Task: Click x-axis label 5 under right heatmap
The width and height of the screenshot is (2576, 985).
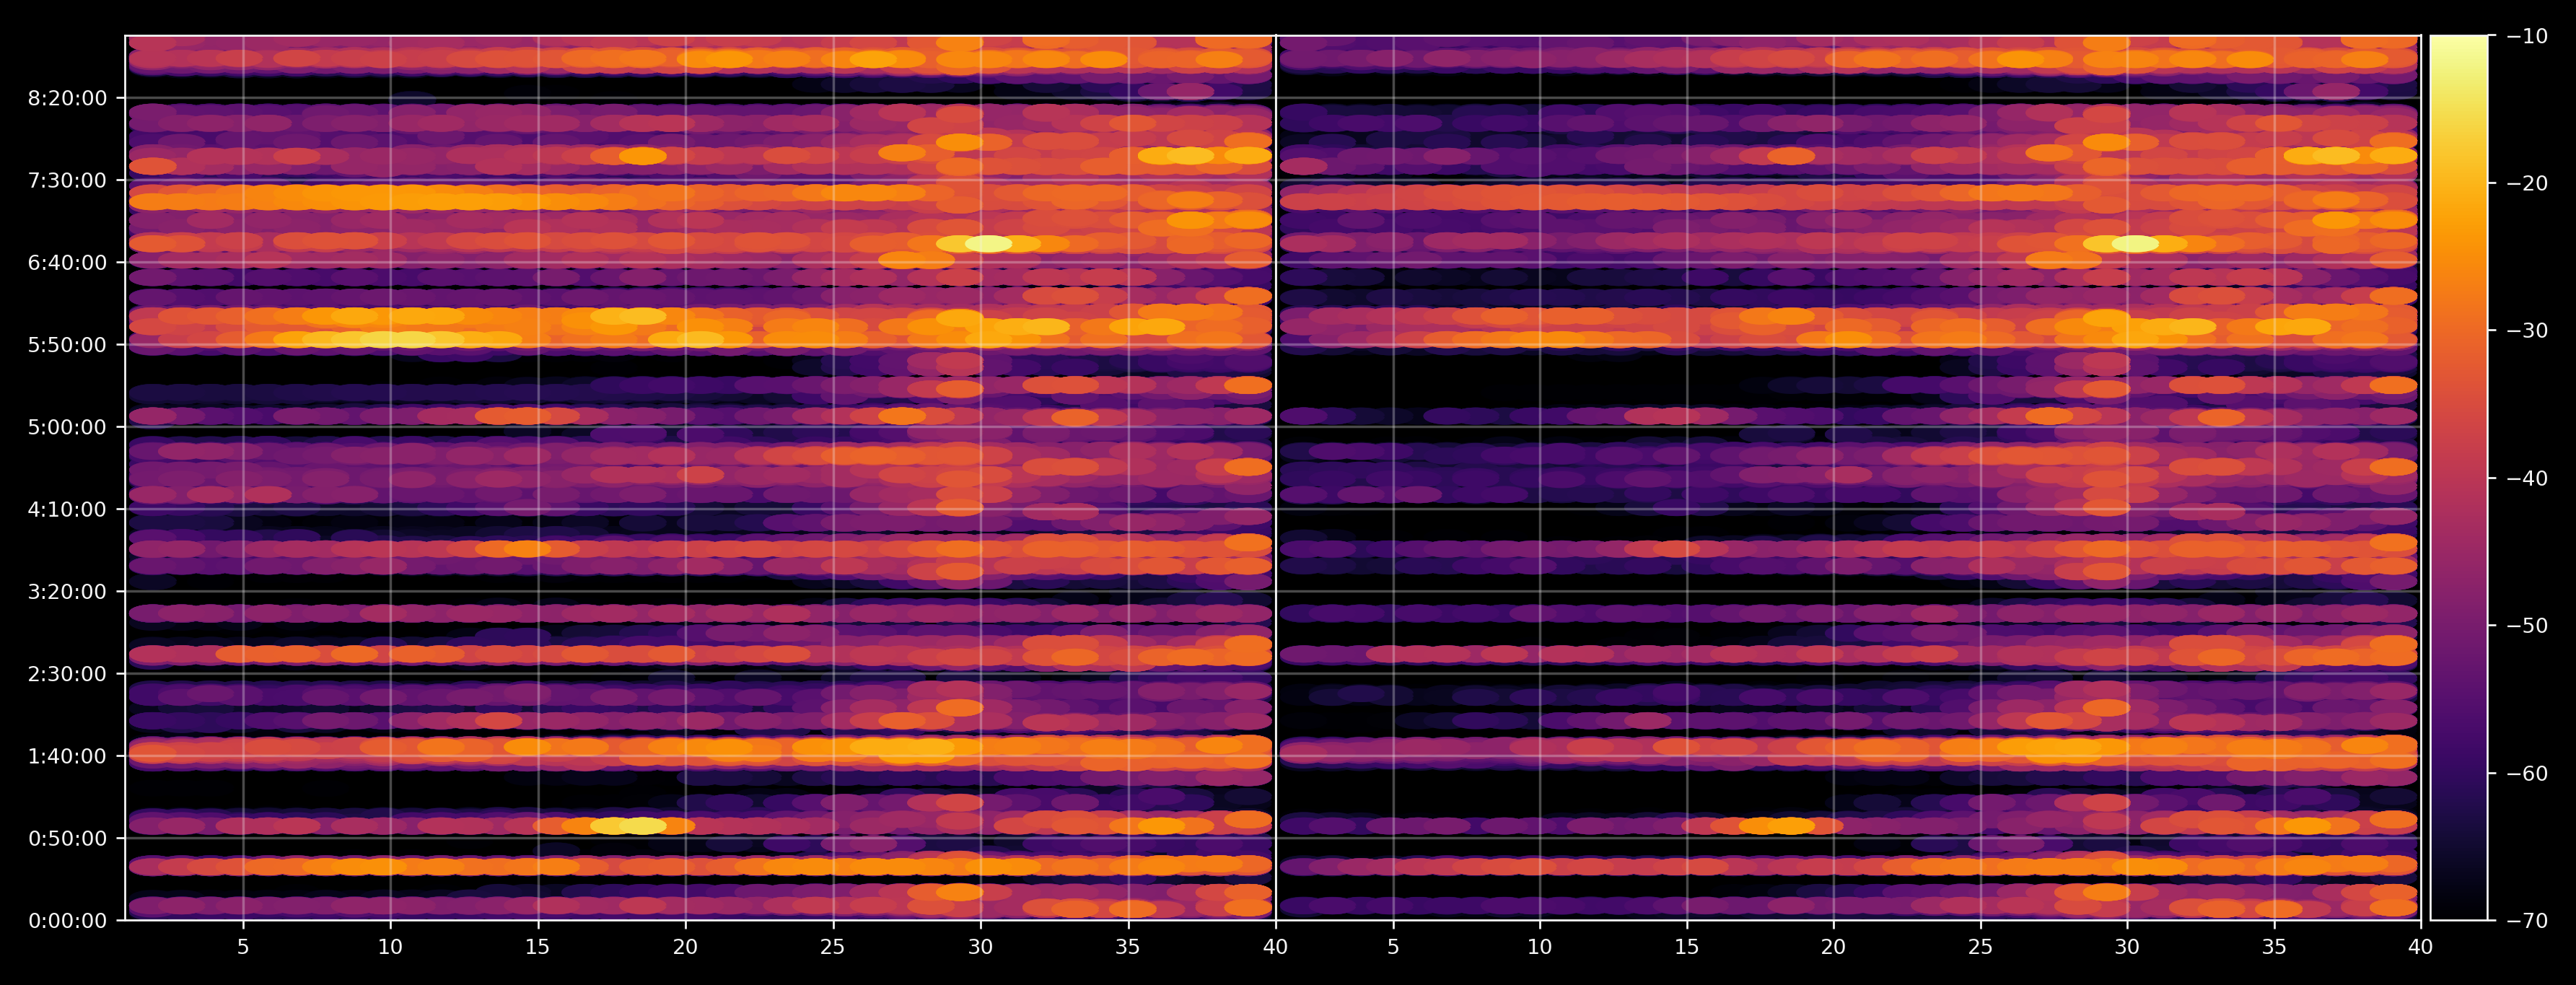Action: click(x=1392, y=947)
